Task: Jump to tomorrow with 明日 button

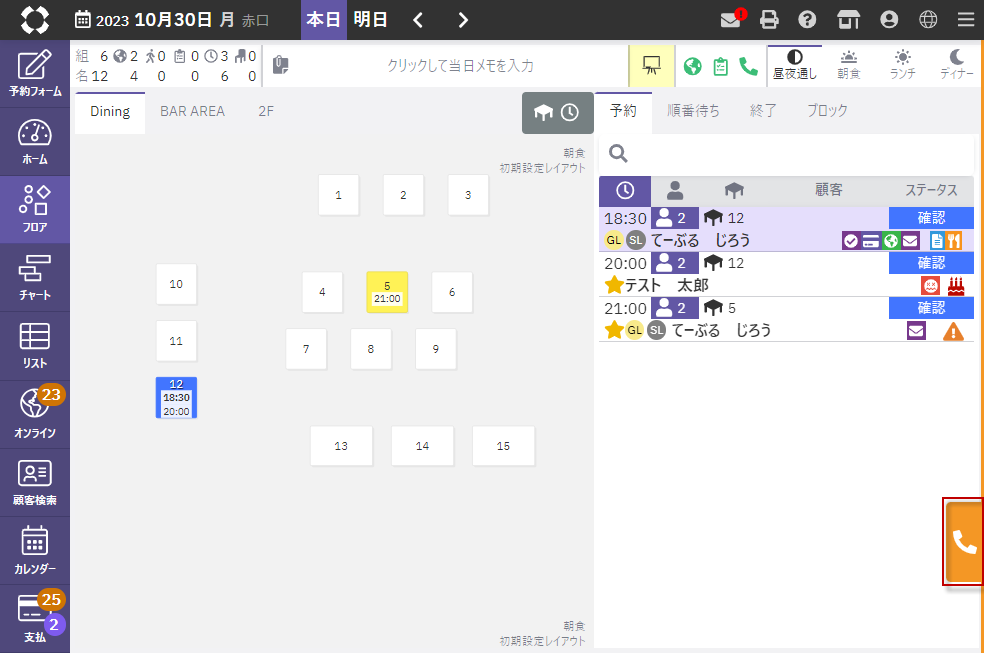Action: click(x=370, y=20)
